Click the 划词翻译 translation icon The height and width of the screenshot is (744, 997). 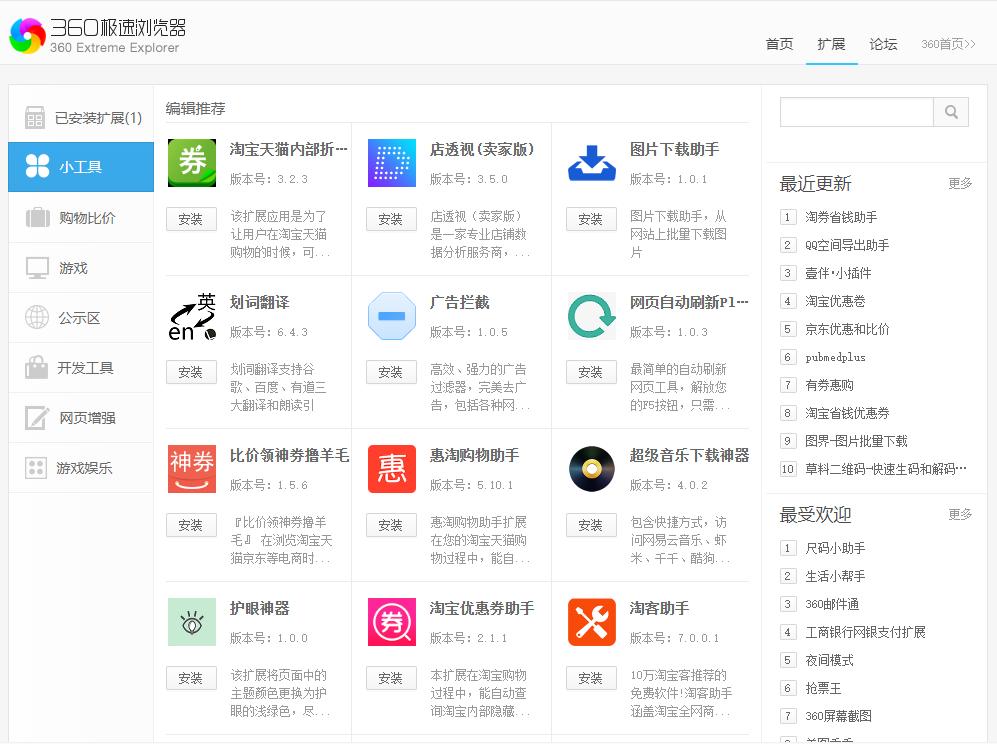[190, 316]
